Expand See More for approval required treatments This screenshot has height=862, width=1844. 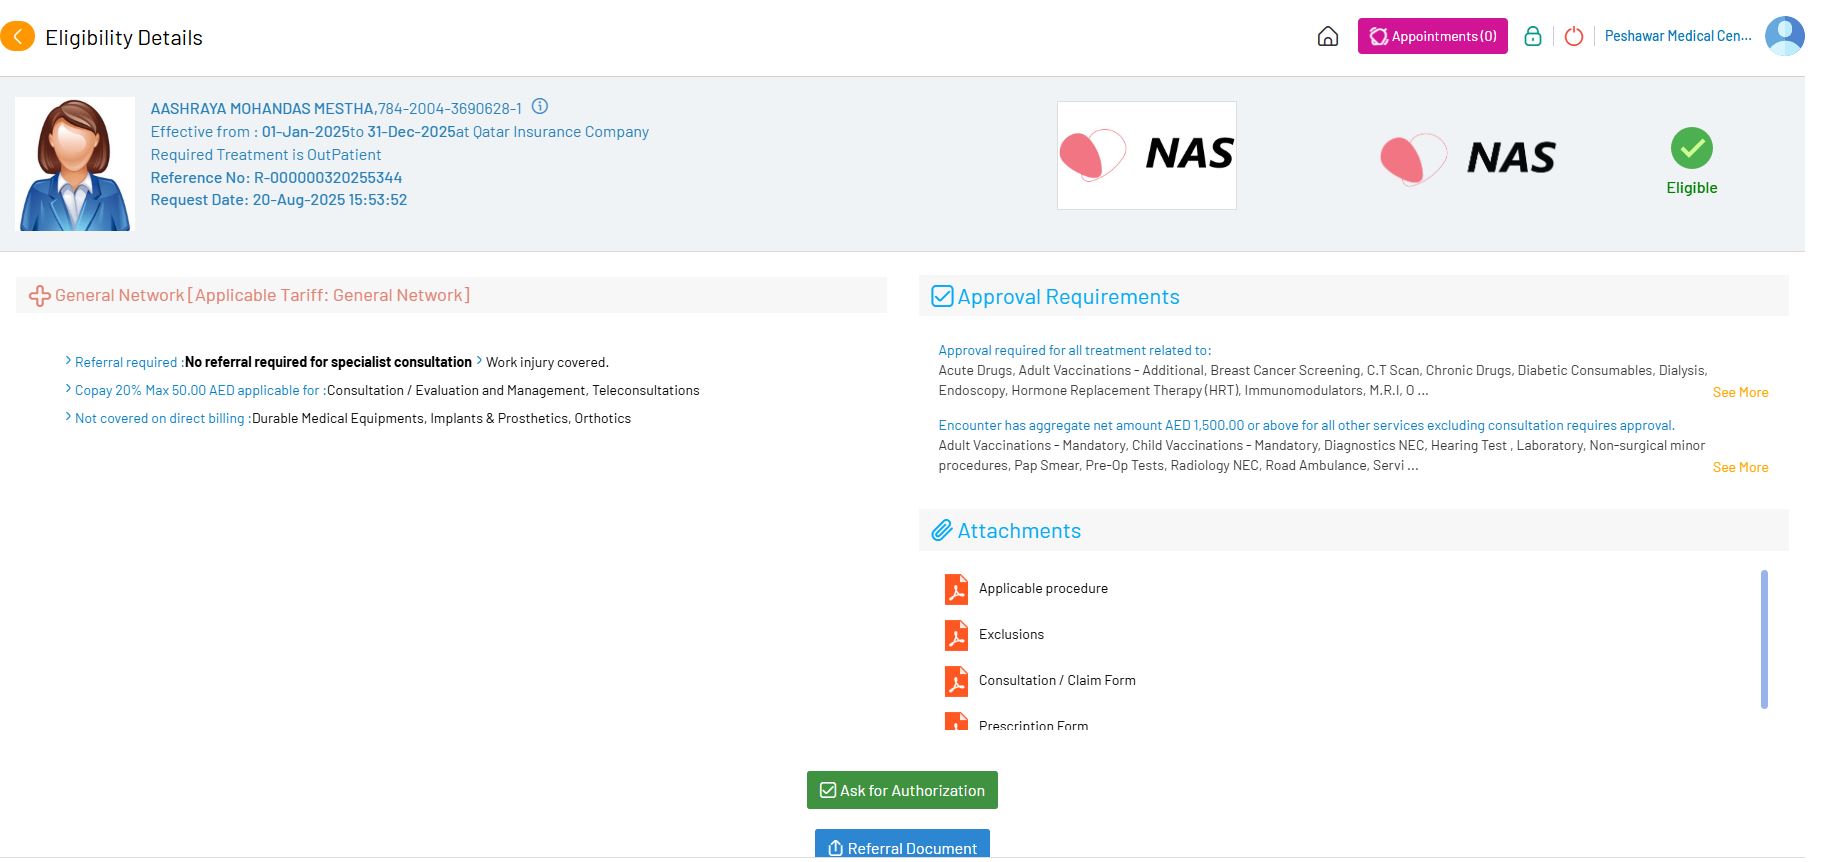pos(1740,393)
